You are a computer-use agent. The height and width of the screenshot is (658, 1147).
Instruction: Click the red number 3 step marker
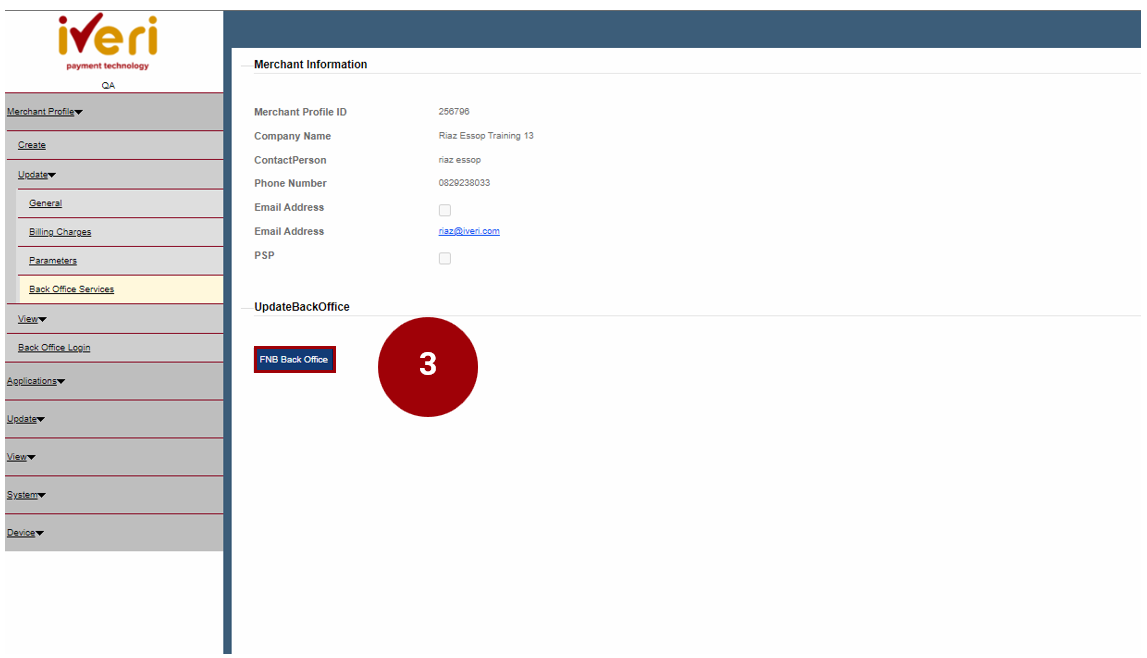(427, 366)
